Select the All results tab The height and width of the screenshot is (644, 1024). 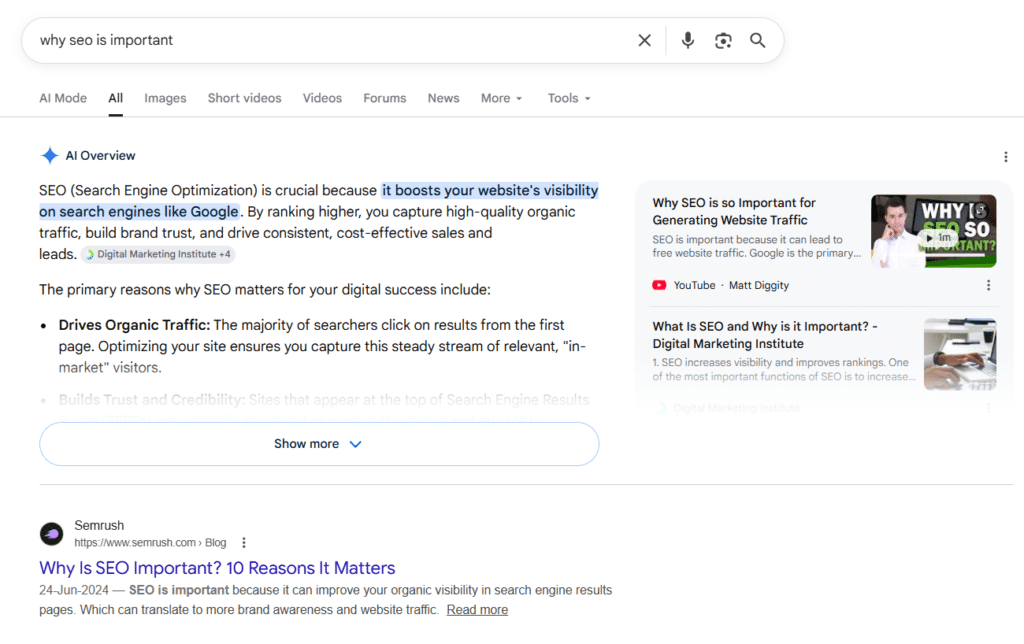(116, 98)
